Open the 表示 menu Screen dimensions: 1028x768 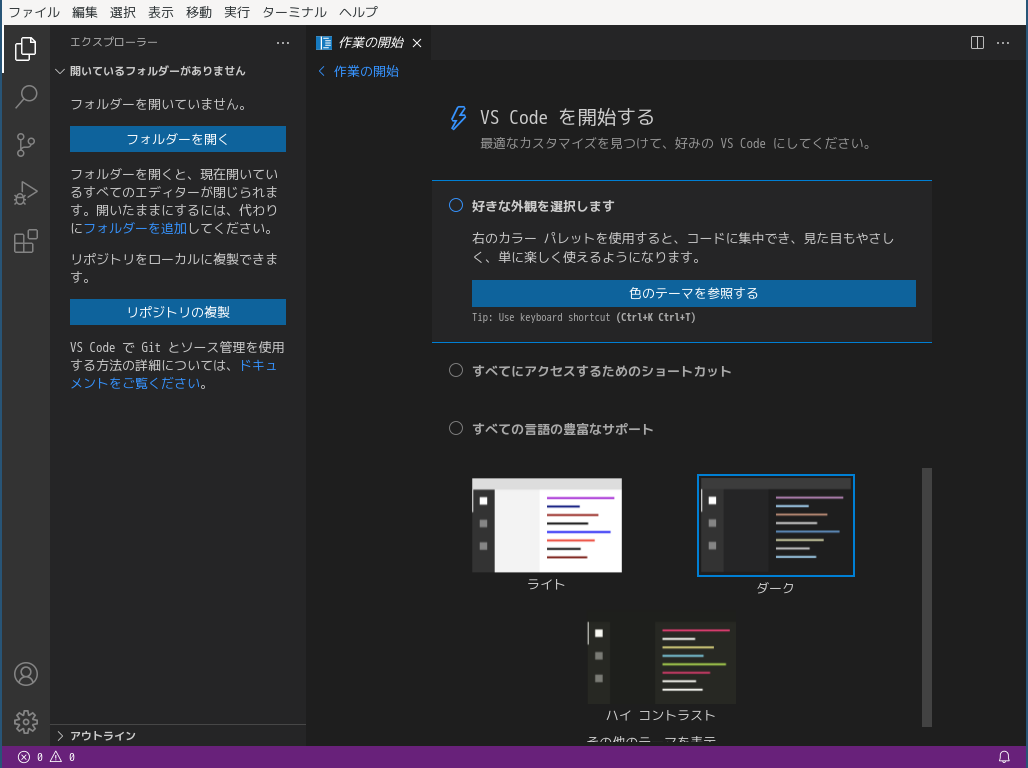point(161,12)
